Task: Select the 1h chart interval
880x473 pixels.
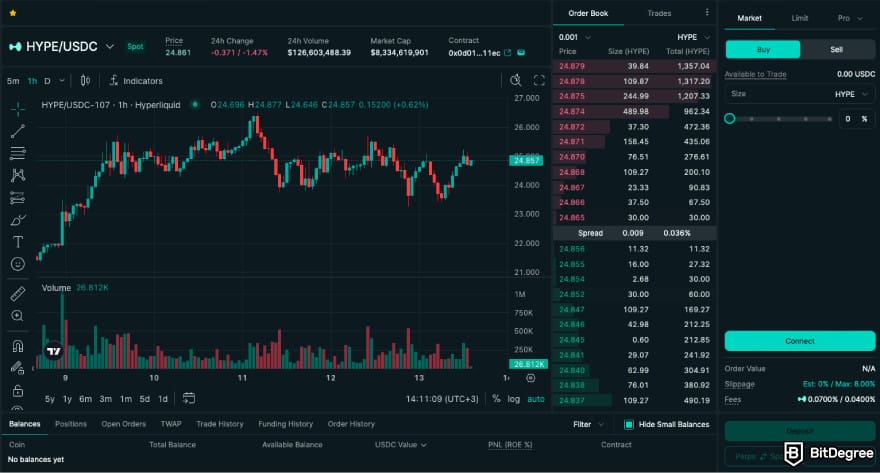Action: (x=33, y=81)
